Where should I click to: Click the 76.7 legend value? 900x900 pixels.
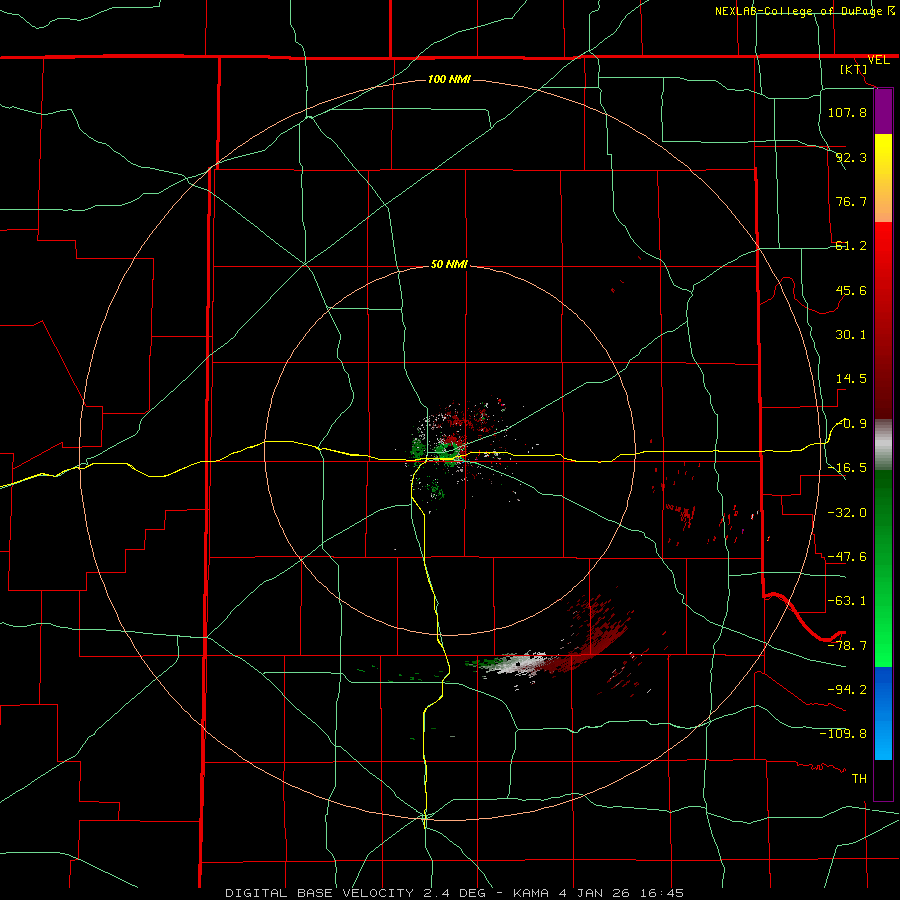coord(851,201)
